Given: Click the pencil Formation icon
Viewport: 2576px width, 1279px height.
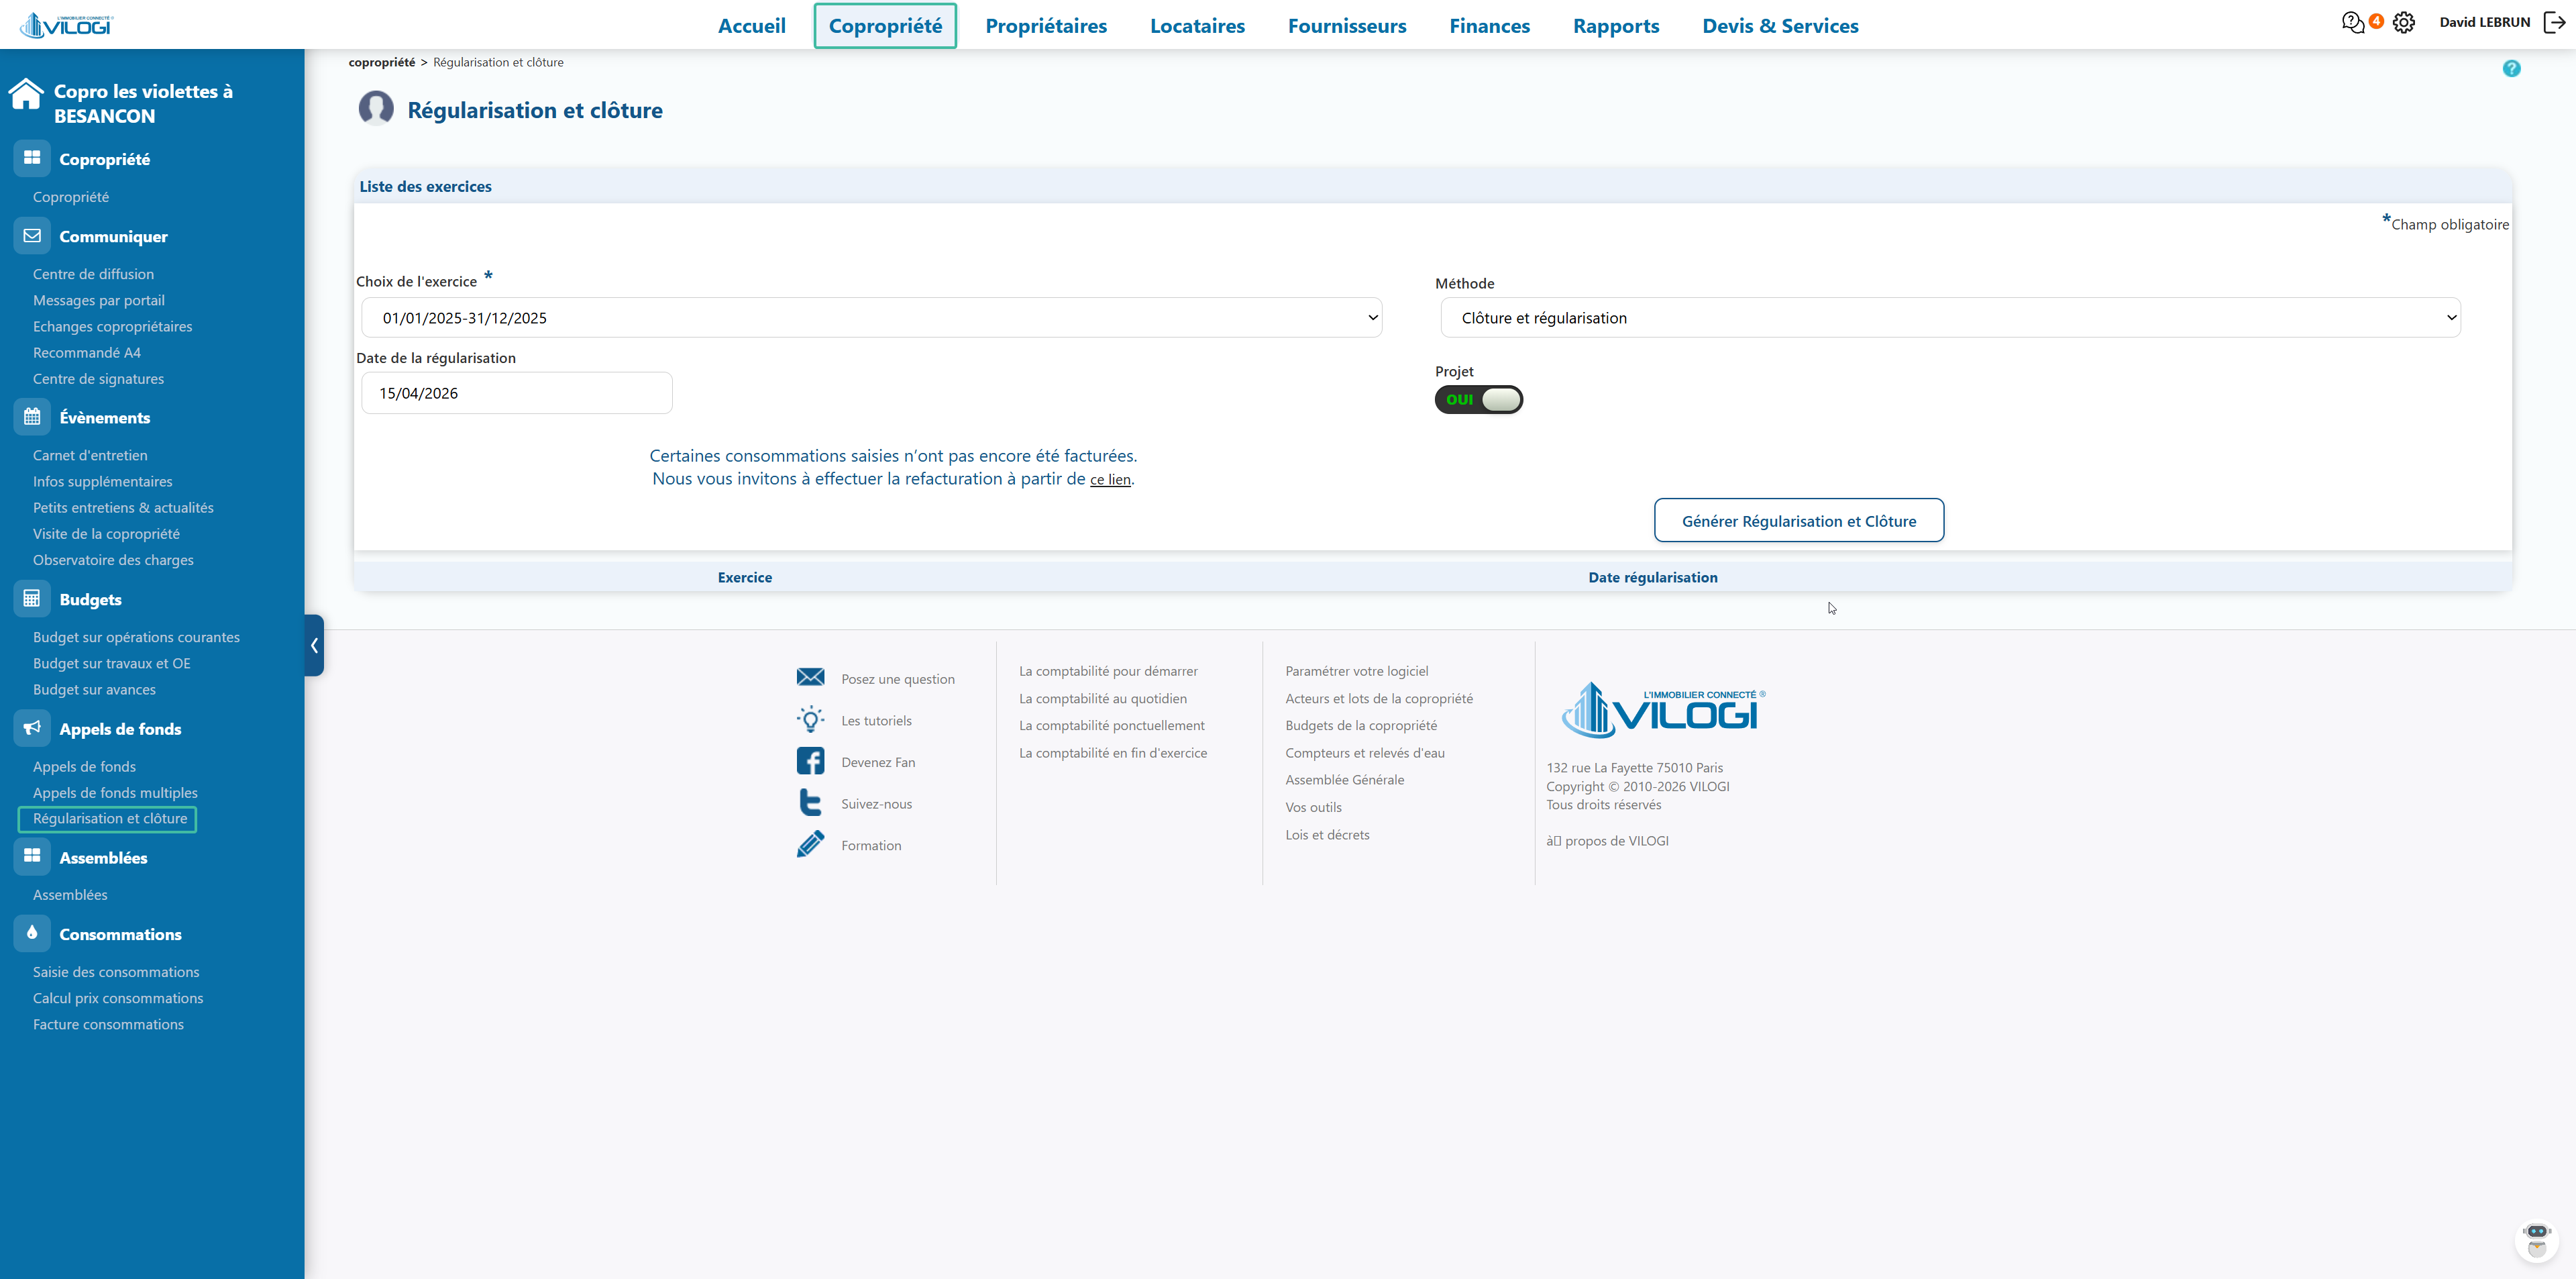Looking at the screenshot, I should [810, 844].
